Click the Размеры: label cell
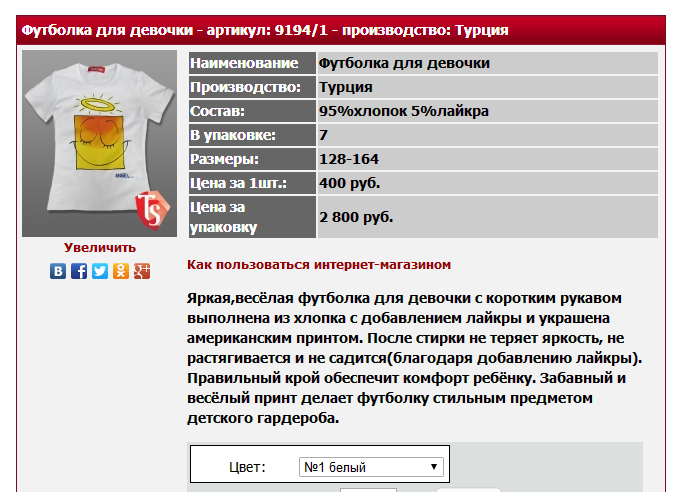This screenshot has height=492, width=683. click(x=252, y=159)
